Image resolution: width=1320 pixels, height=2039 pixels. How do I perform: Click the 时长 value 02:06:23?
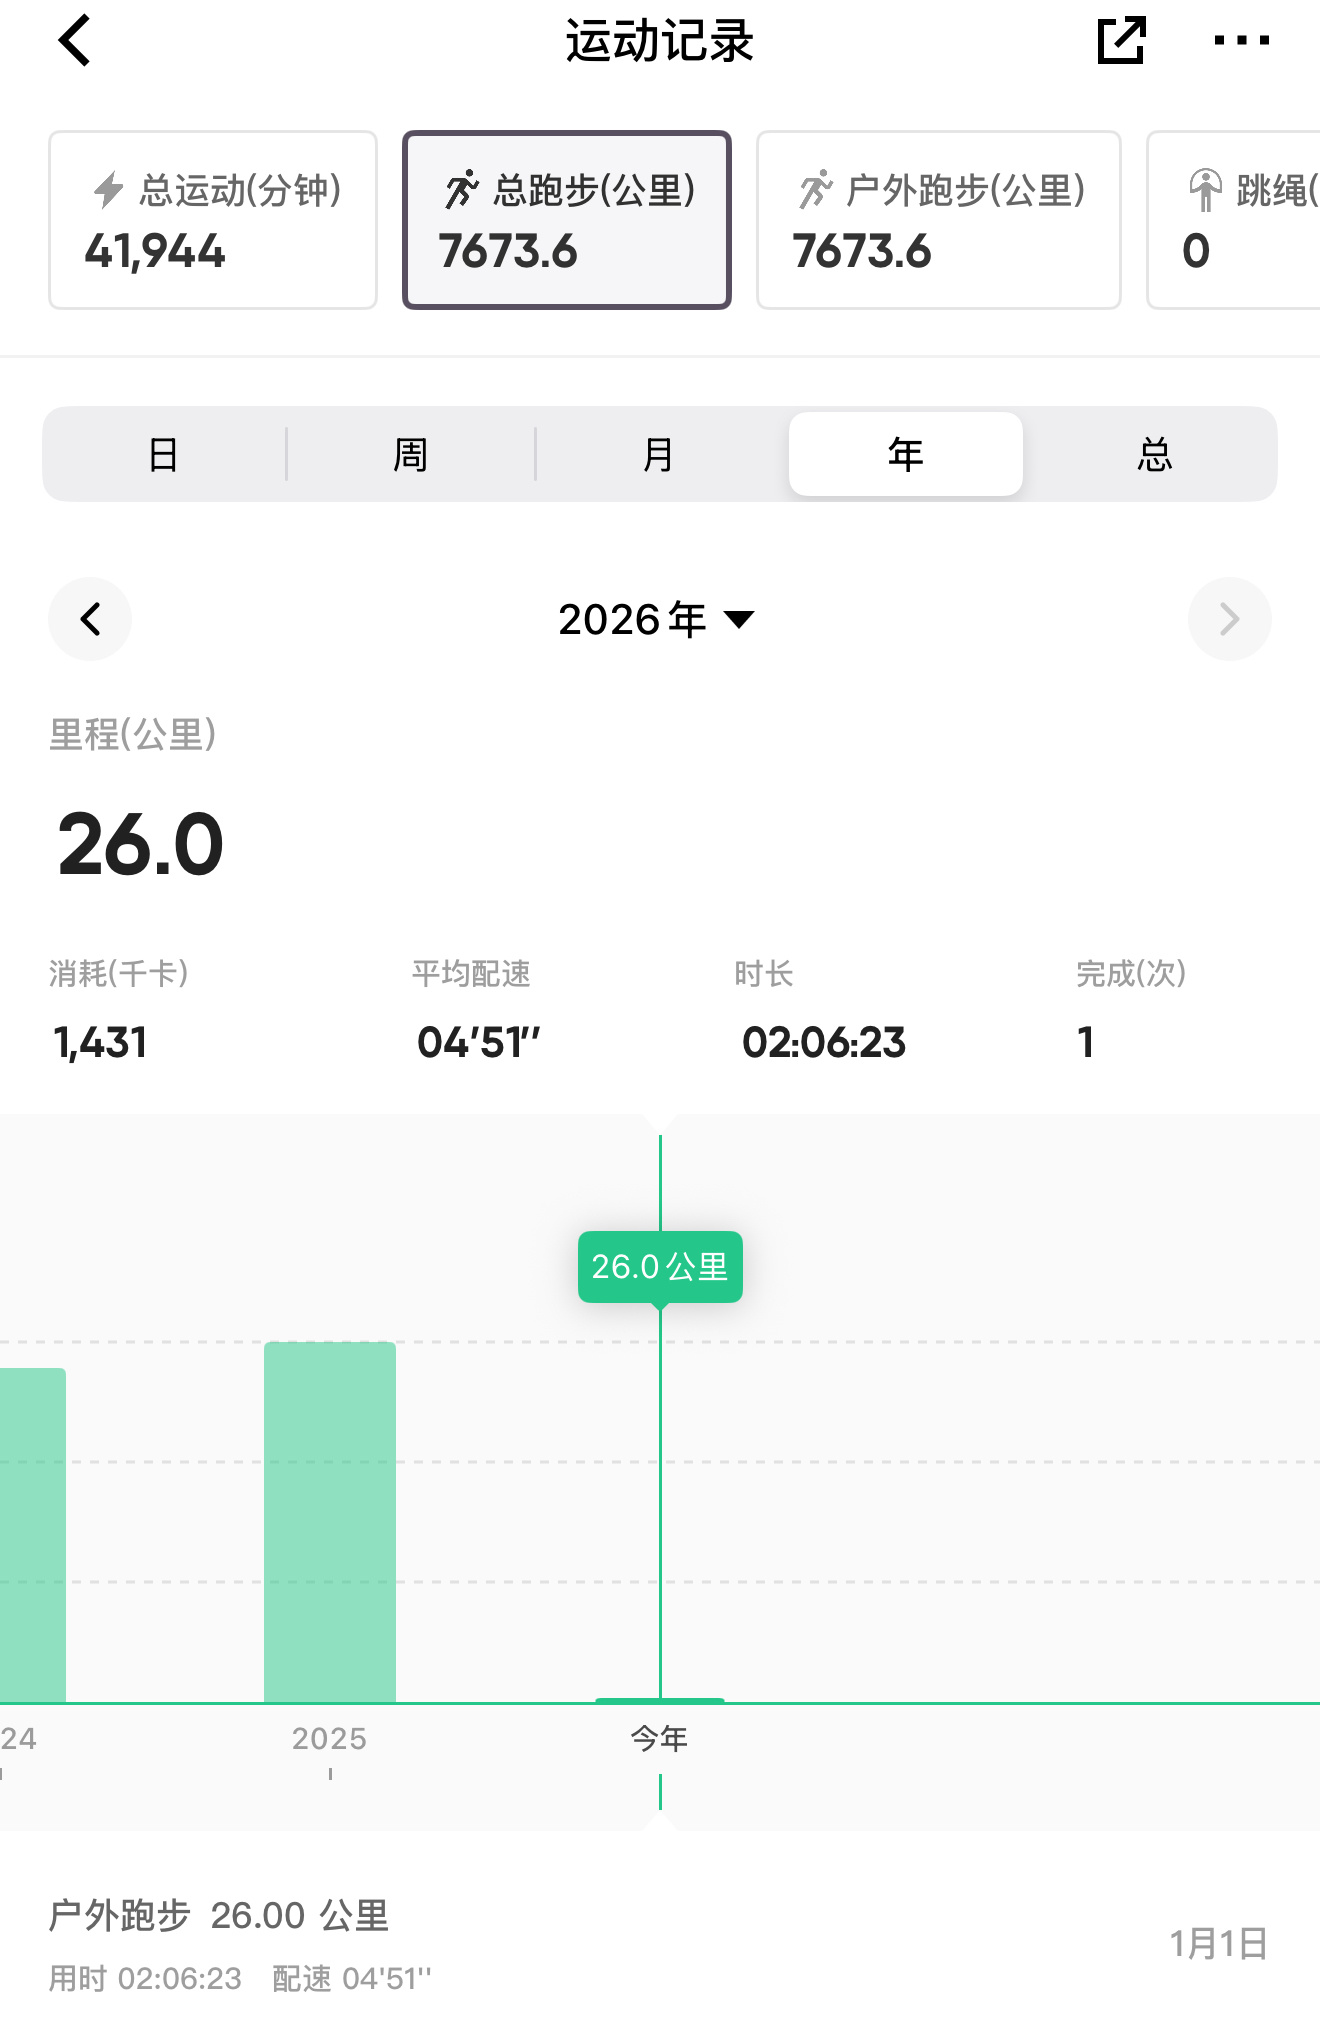(x=824, y=1043)
